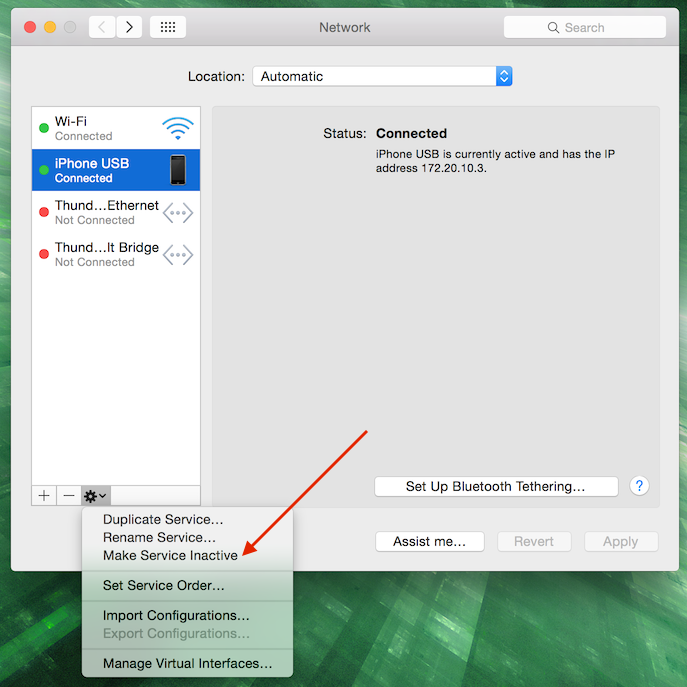The width and height of the screenshot is (687, 687).
Task: Open help with the question mark button
Action: [639, 486]
